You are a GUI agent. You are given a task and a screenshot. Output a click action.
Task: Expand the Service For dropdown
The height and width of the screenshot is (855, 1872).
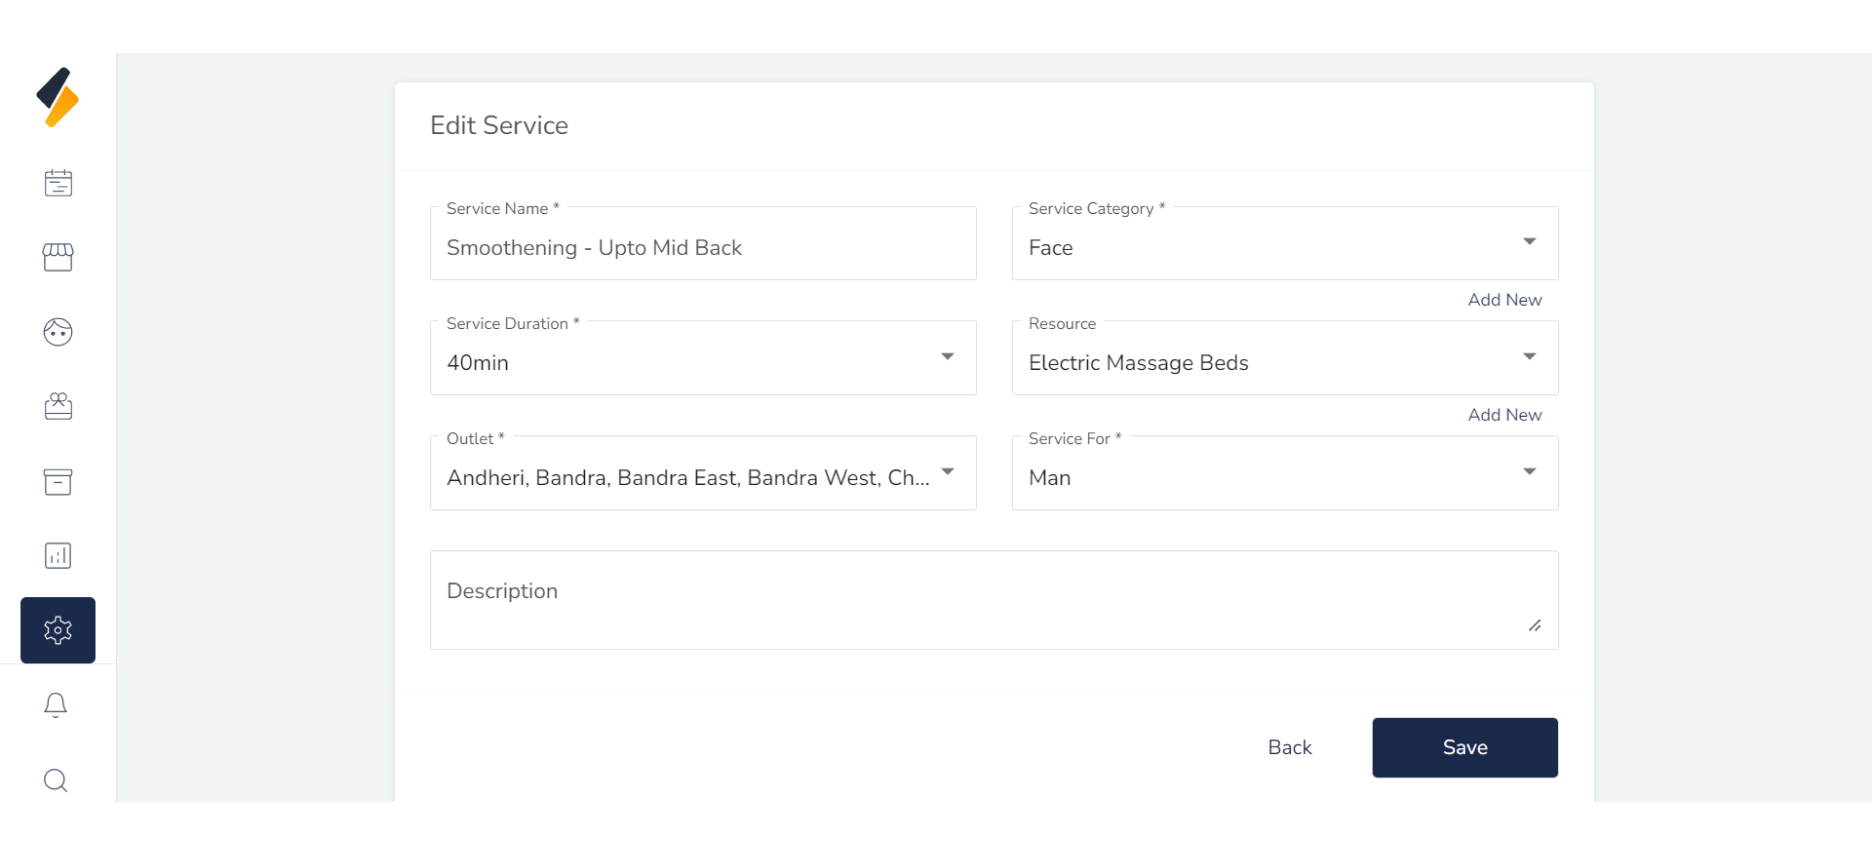[x=1284, y=474]
